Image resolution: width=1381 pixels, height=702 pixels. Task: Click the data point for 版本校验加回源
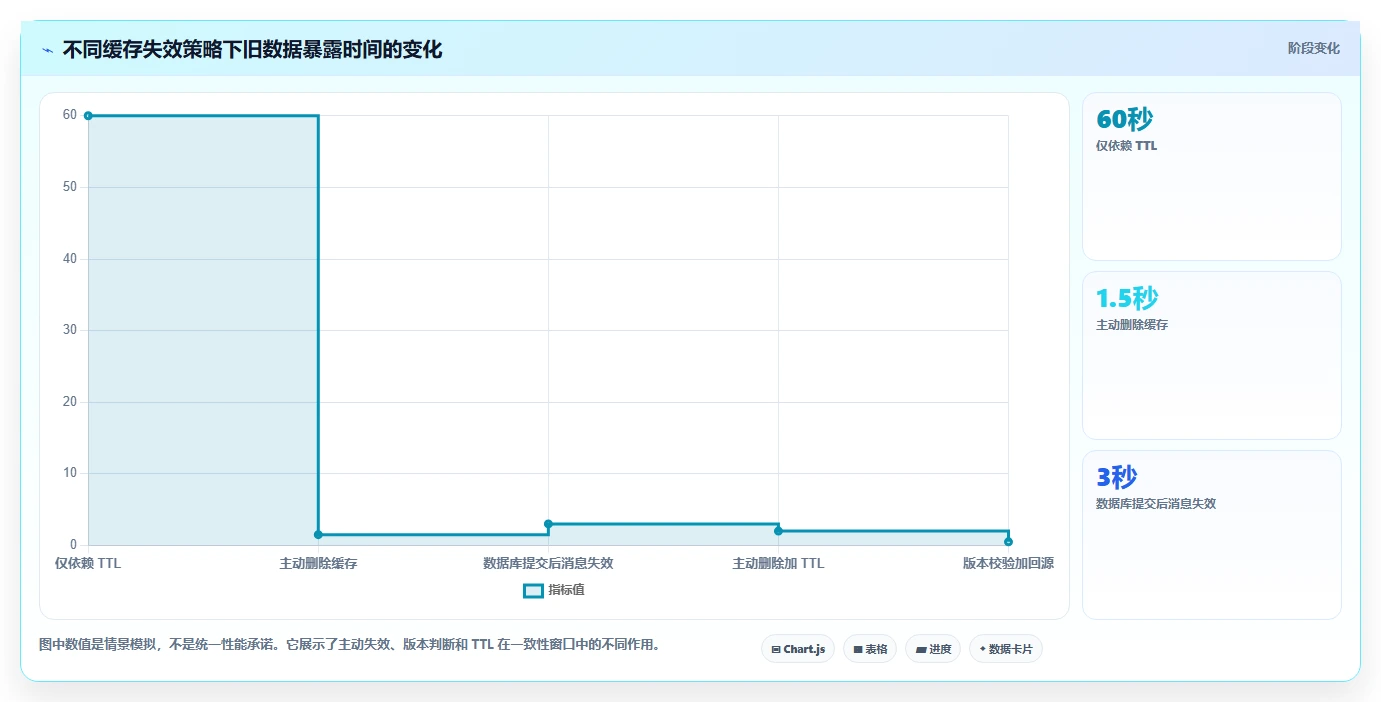pyautogui.click(x=1008, y=541)
